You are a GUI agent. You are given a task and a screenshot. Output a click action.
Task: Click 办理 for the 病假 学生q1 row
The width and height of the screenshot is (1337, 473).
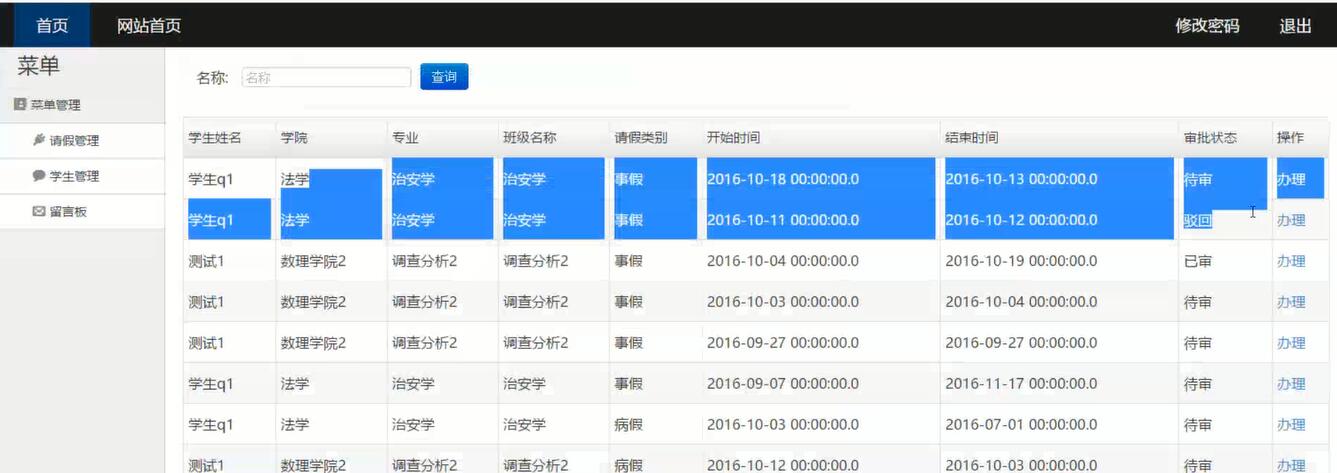point(1291,425)
